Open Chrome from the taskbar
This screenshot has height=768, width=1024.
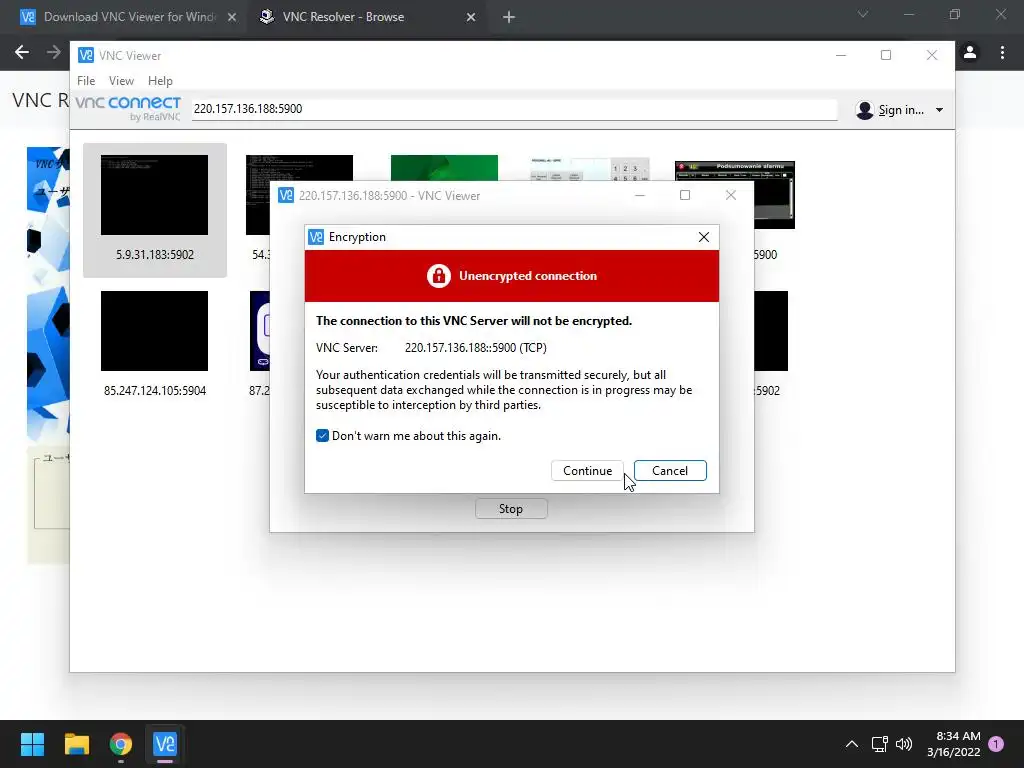[121, 744]
